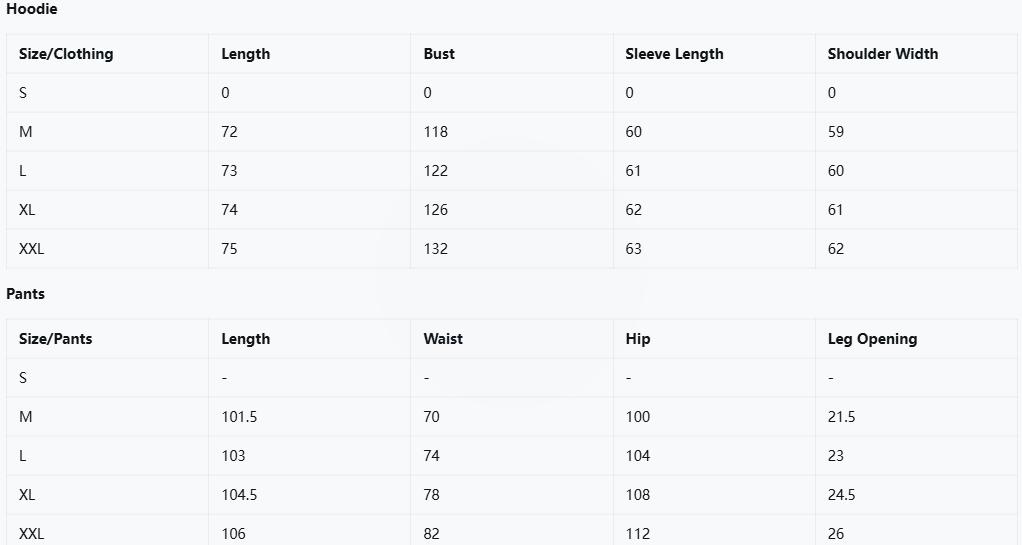The width and height of the screenshot is (1022, 545).
Task: Click the hoodie Bust column header
Action: click(439, 54)
